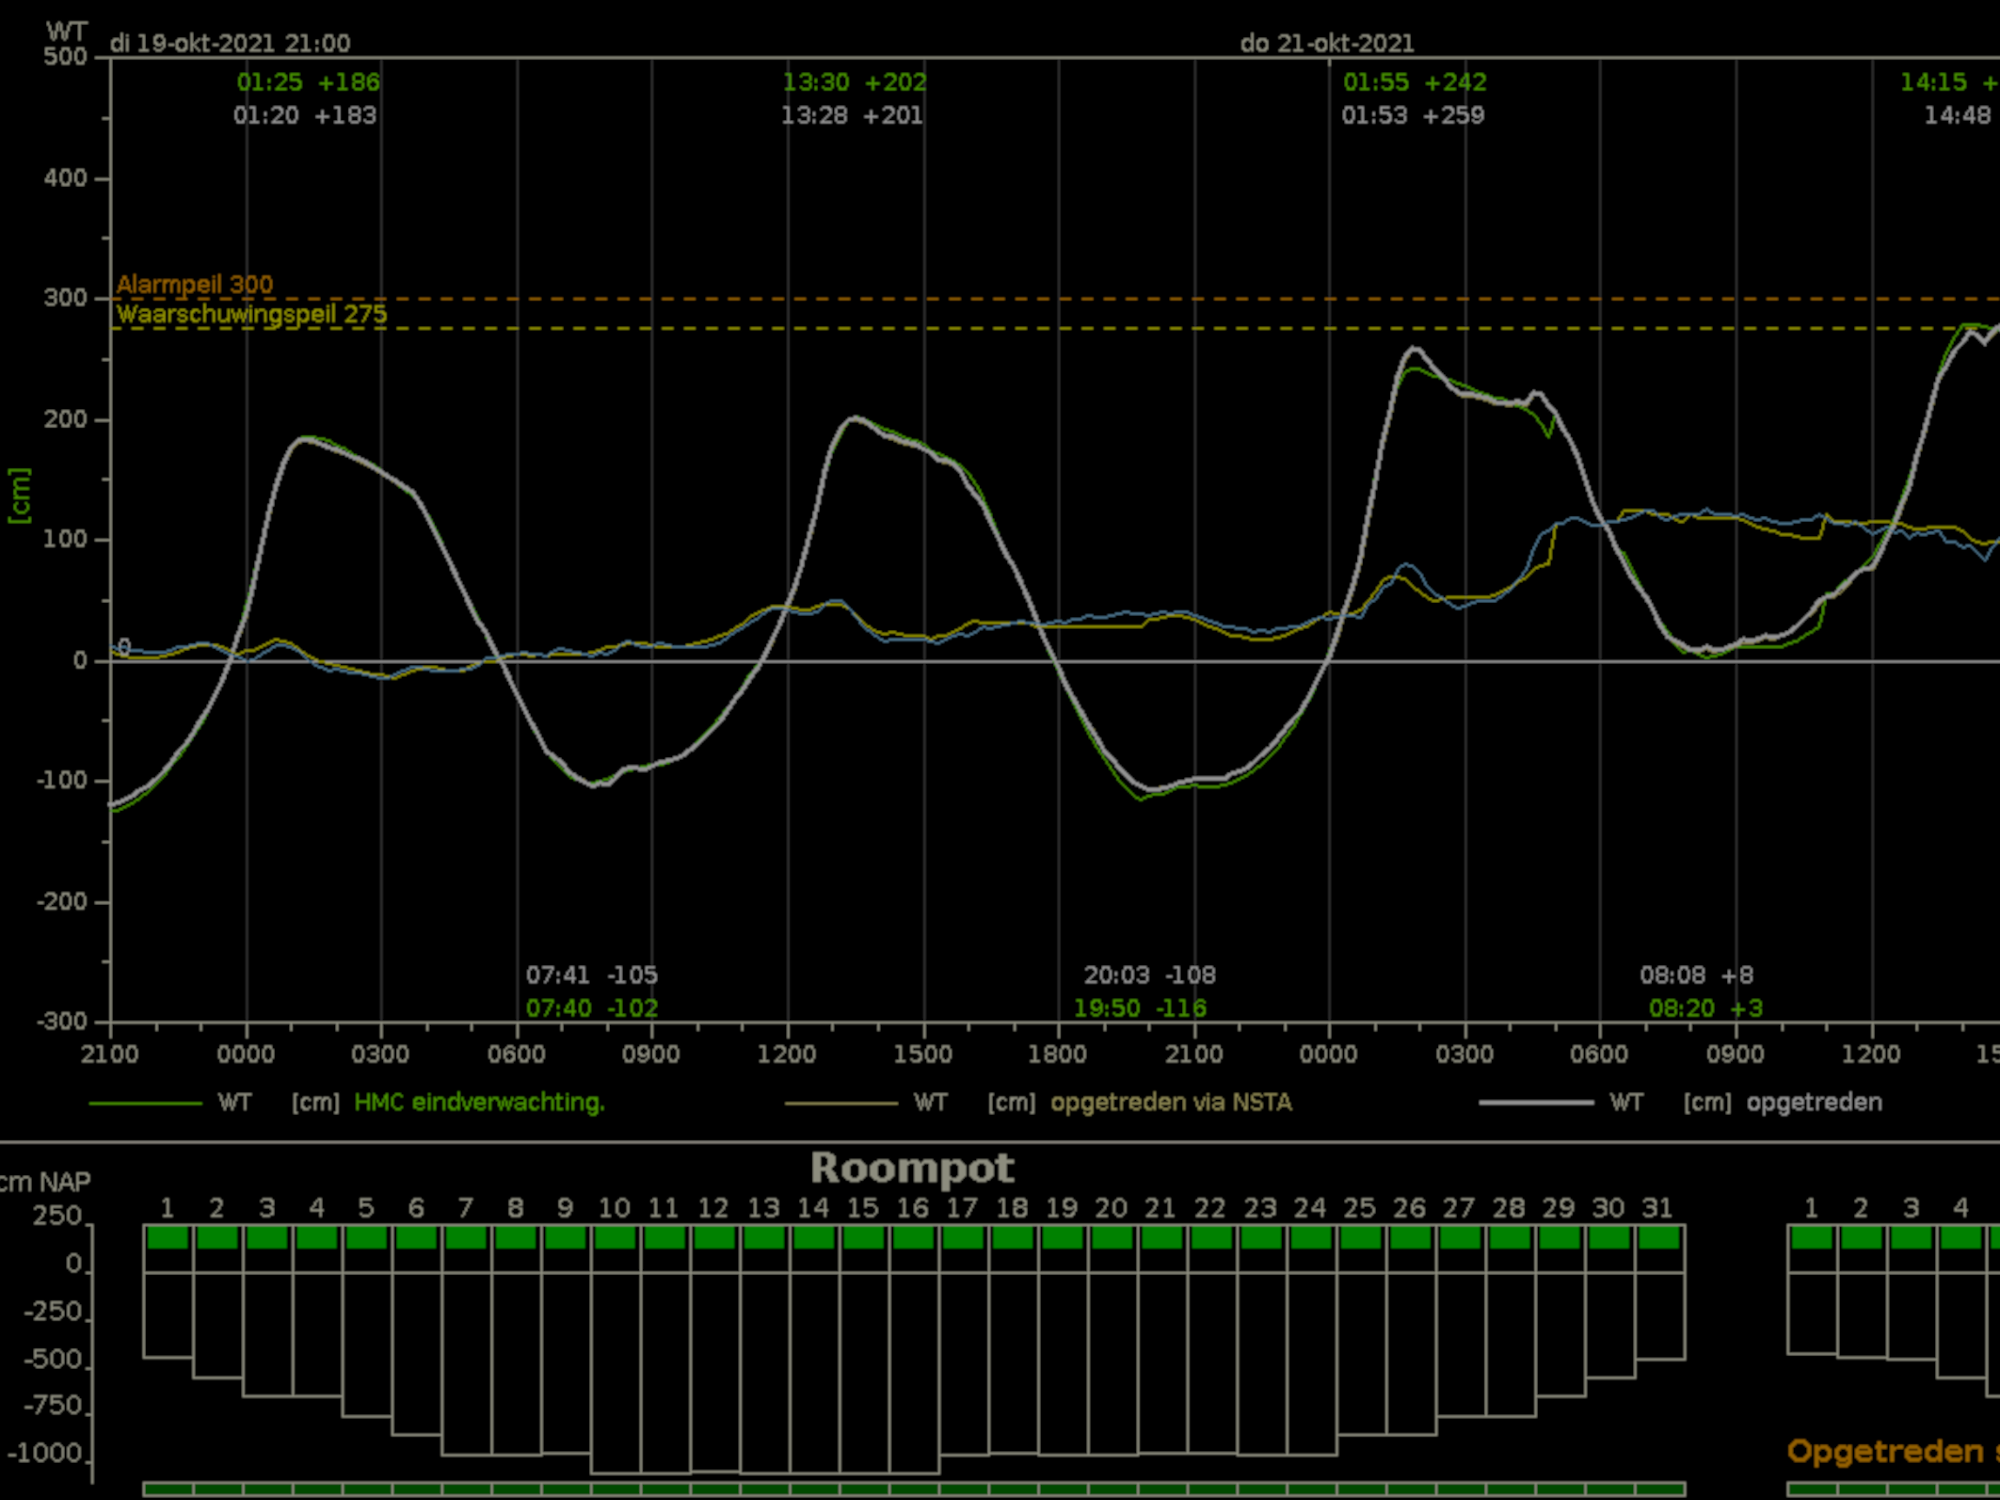
Task: Click gate number 24 above Roompot diagram
Action: tap(1310, 1208)
